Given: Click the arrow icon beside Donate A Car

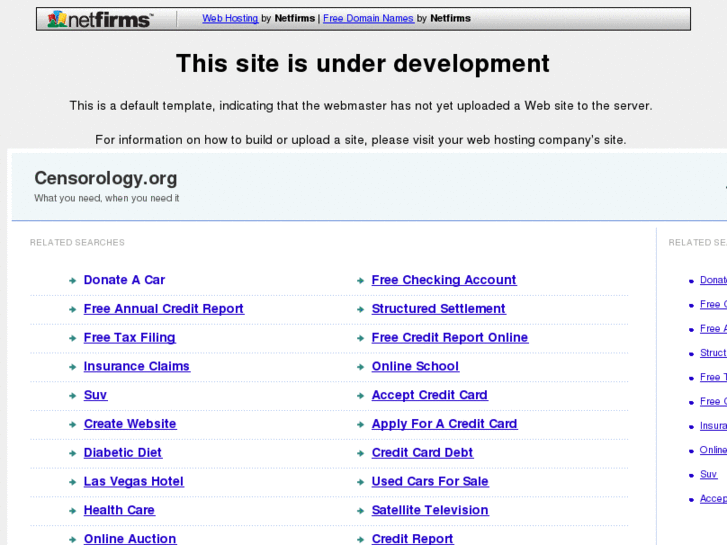Looking at the screenshot, I should pyautogui.click(x=72, y=281).
